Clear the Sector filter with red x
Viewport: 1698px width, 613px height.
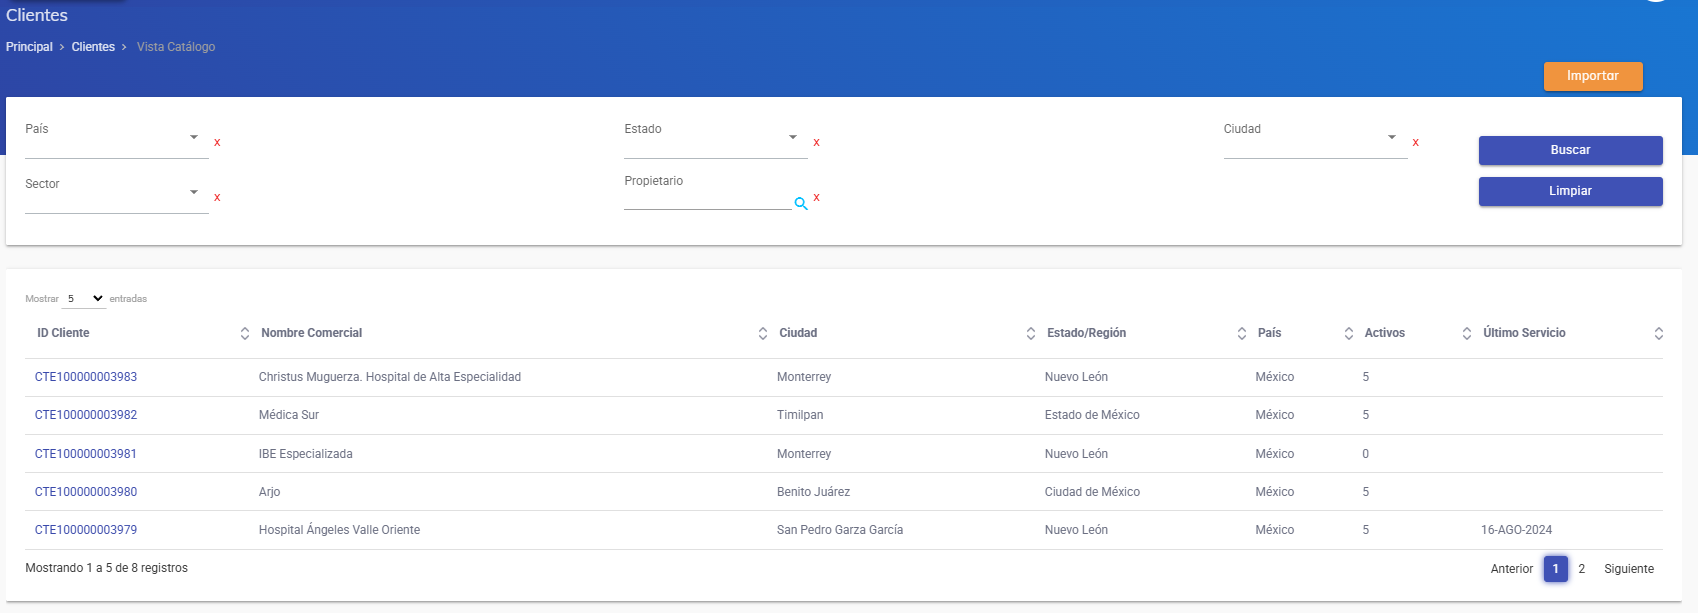click(217, 198)
